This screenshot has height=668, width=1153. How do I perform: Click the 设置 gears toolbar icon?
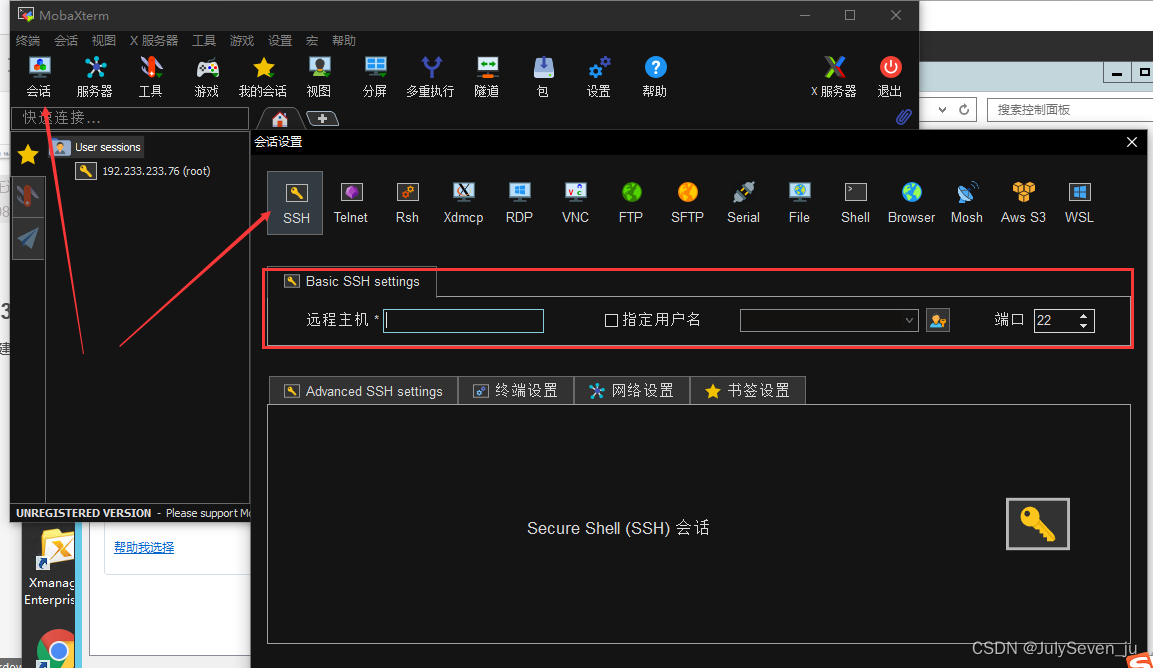click(x=599, y=77)
